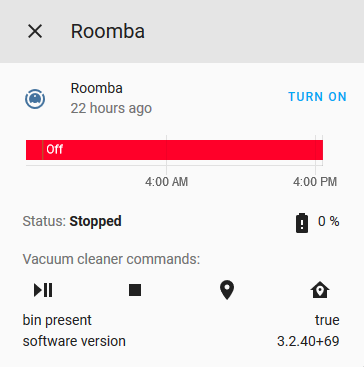Click the Status: Stopped text
Screen dimensions: 364x367
72,221
